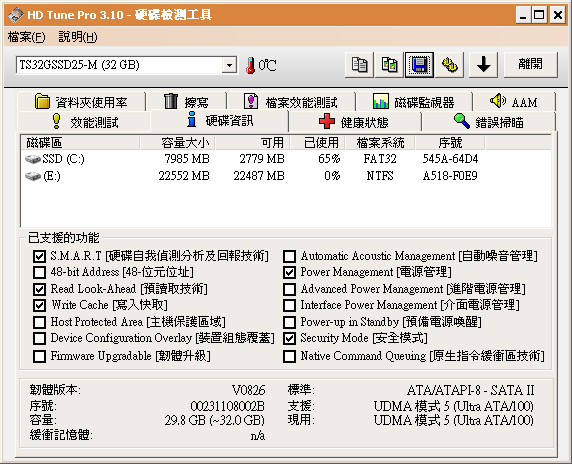This screenshot has width=572, height=464.
Task: Click the down arrow minimize-to-tray icon
Action: pos(483,65)
